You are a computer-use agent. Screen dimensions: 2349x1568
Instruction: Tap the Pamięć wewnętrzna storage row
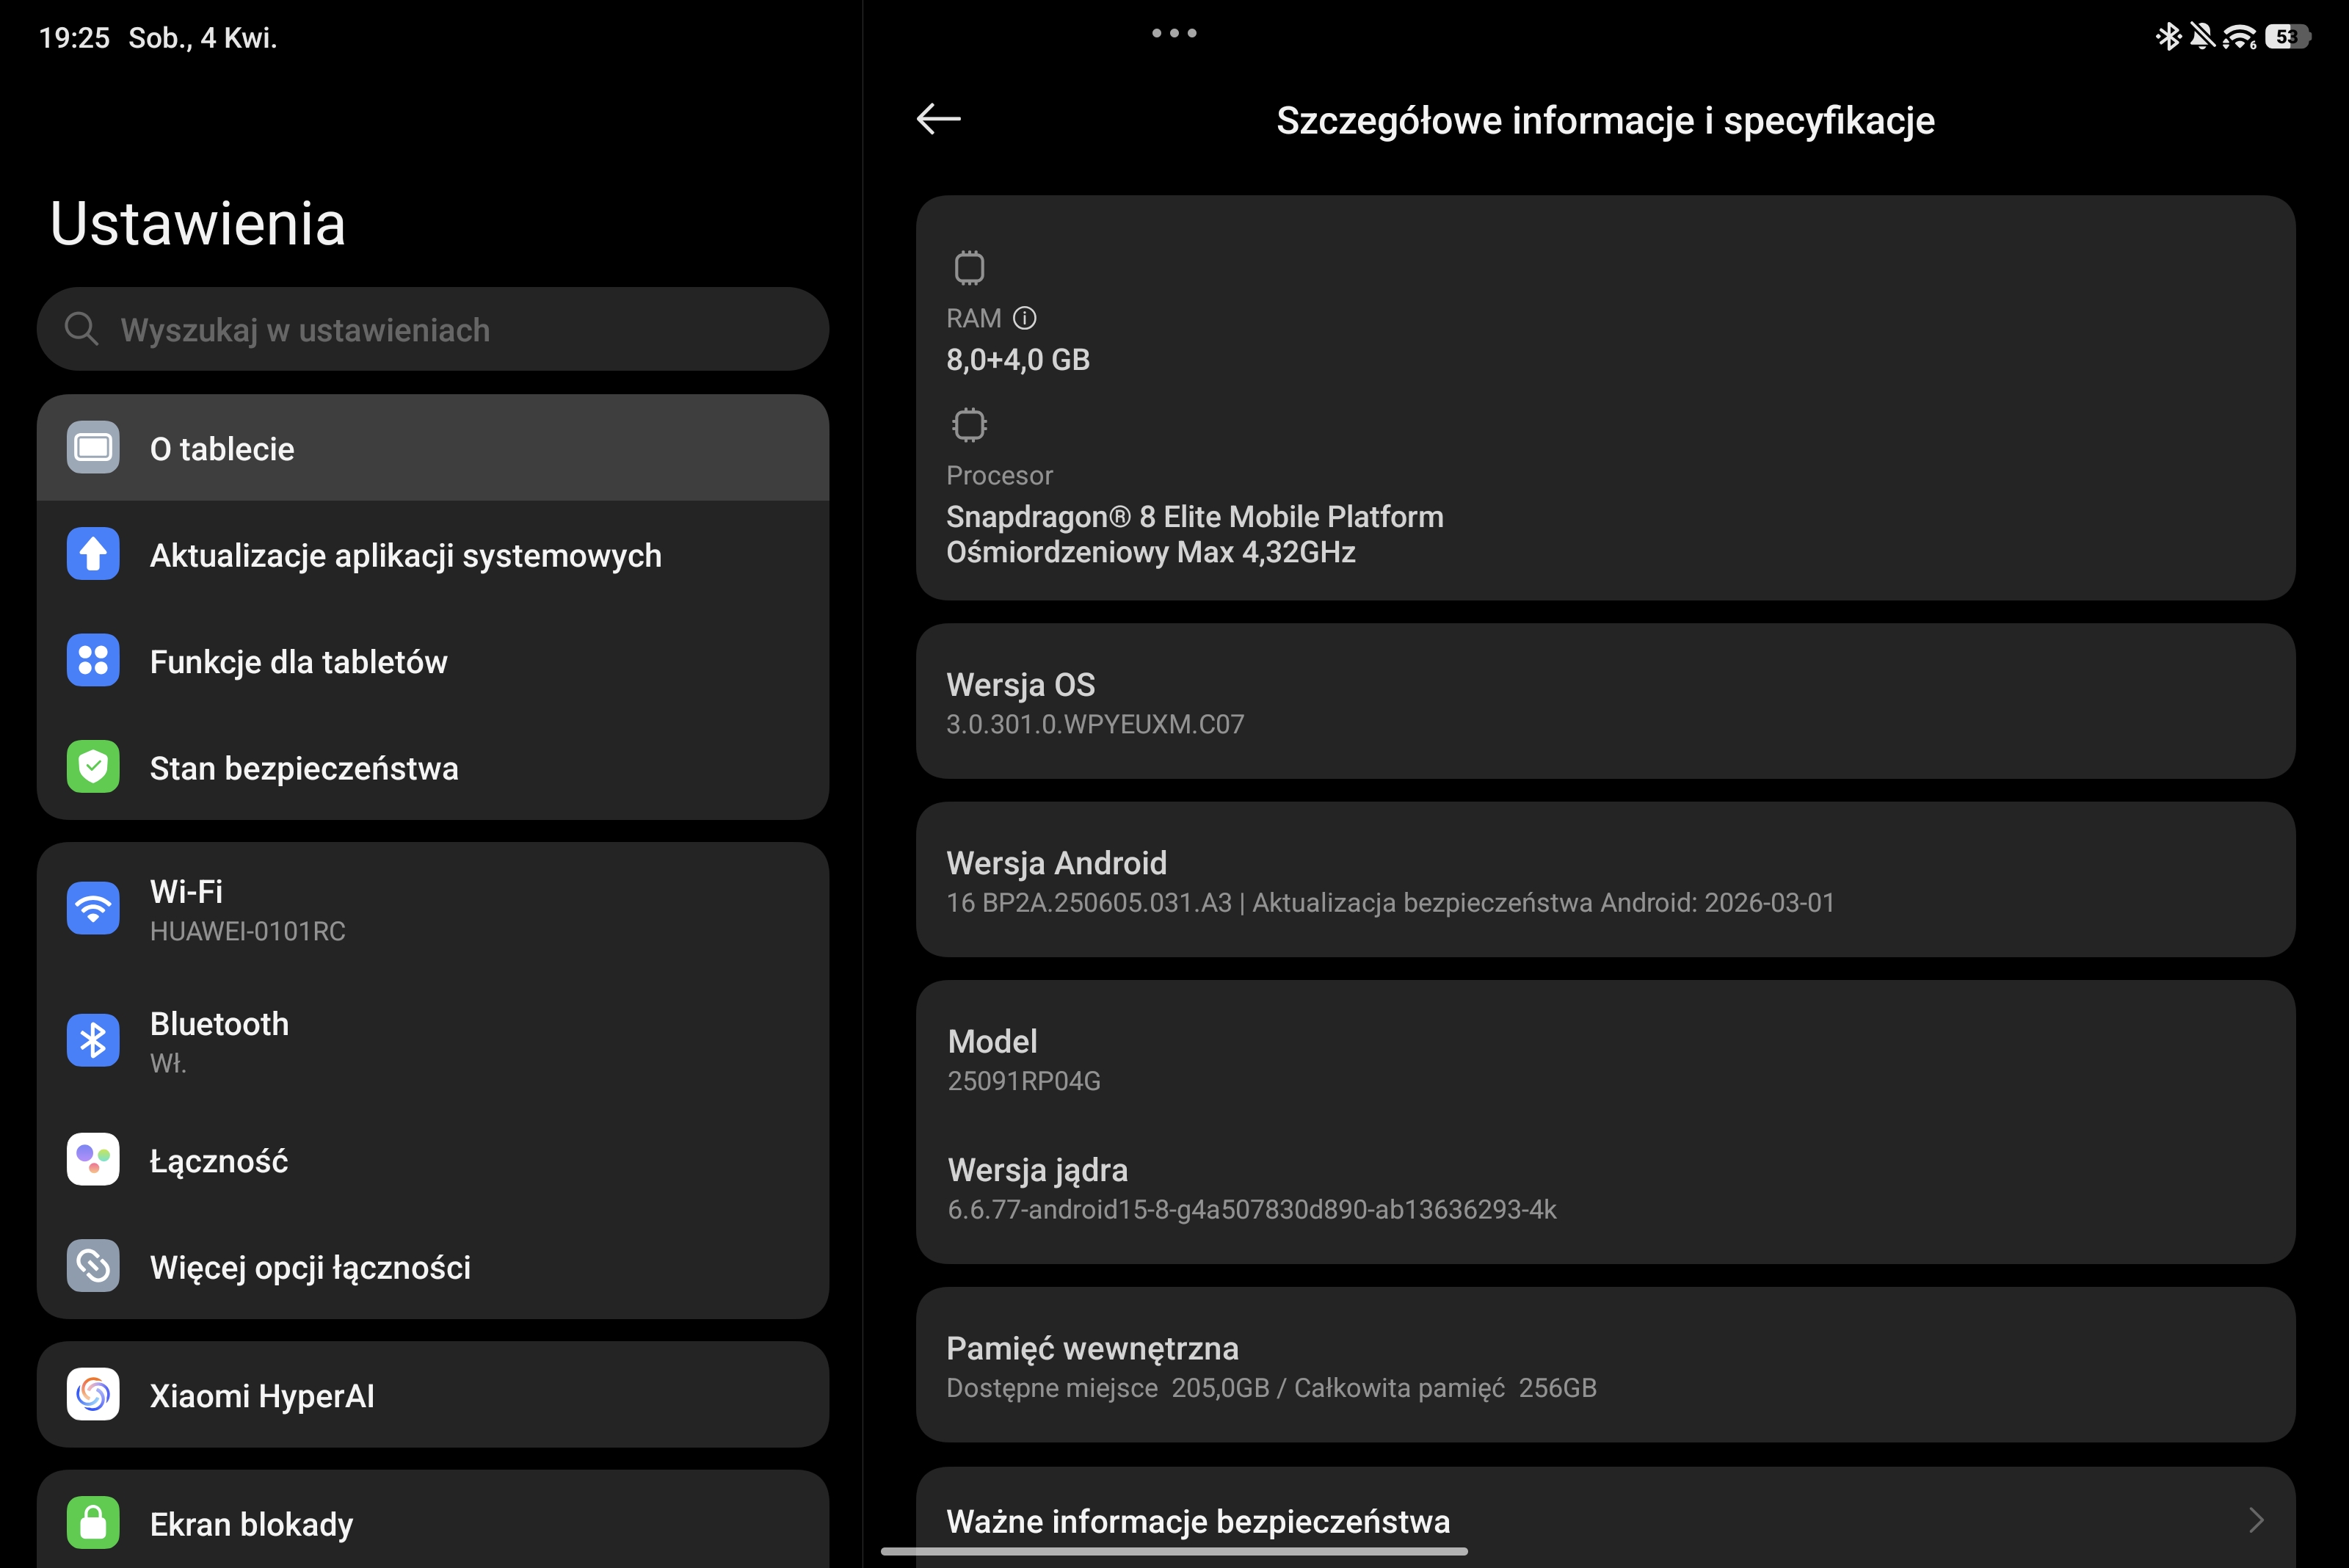(x=1604, y=1366)
